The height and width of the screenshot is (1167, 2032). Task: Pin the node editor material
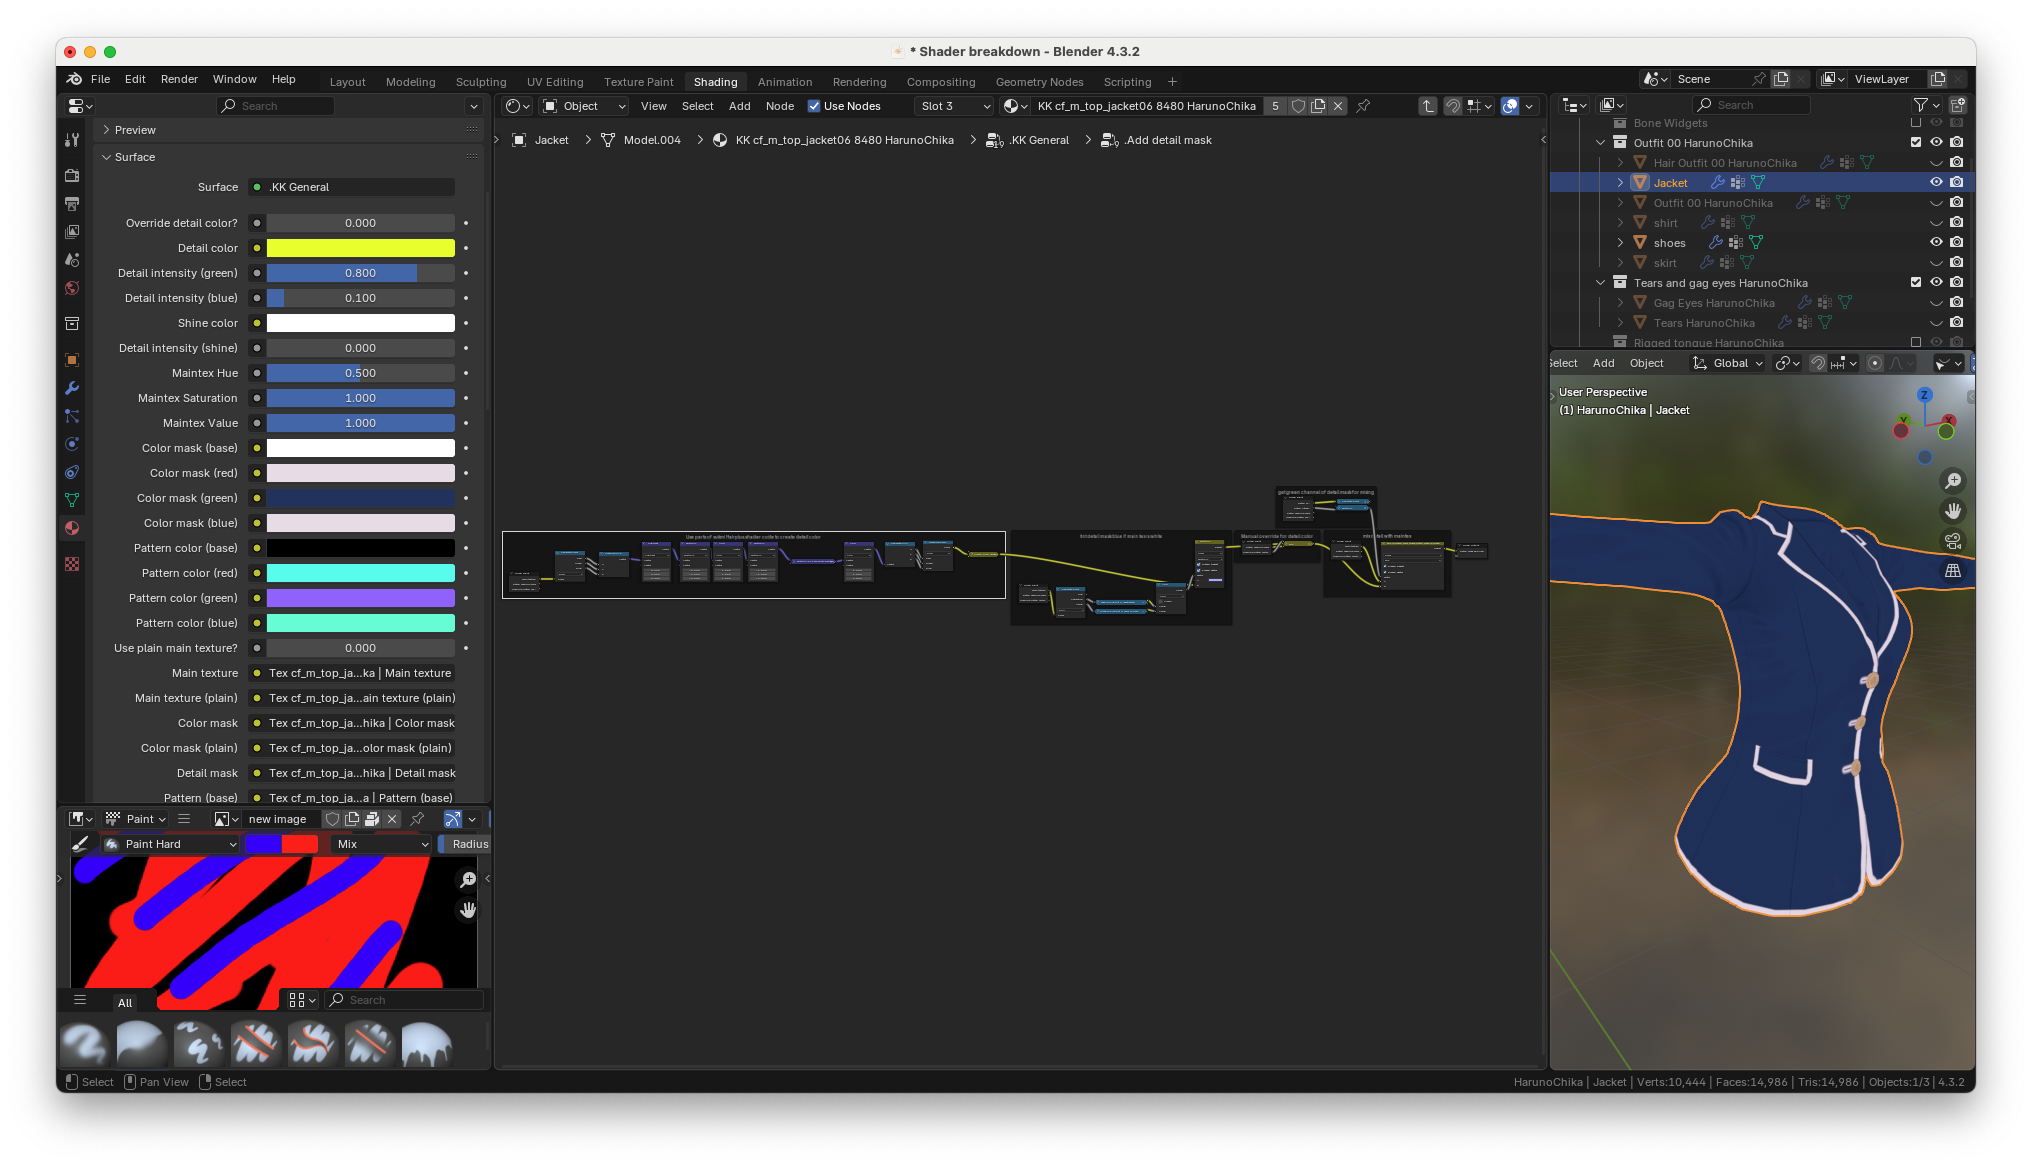1363,106
